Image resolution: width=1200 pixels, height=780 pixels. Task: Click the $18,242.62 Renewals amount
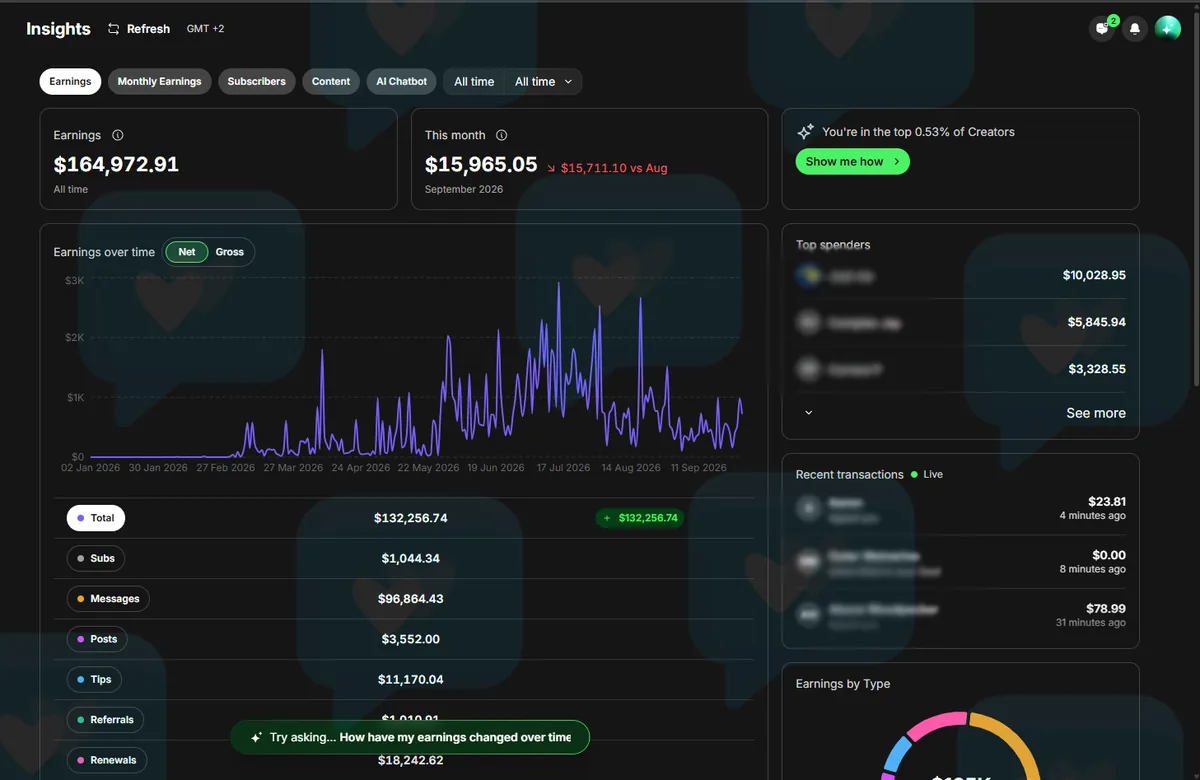click(410, 760)
